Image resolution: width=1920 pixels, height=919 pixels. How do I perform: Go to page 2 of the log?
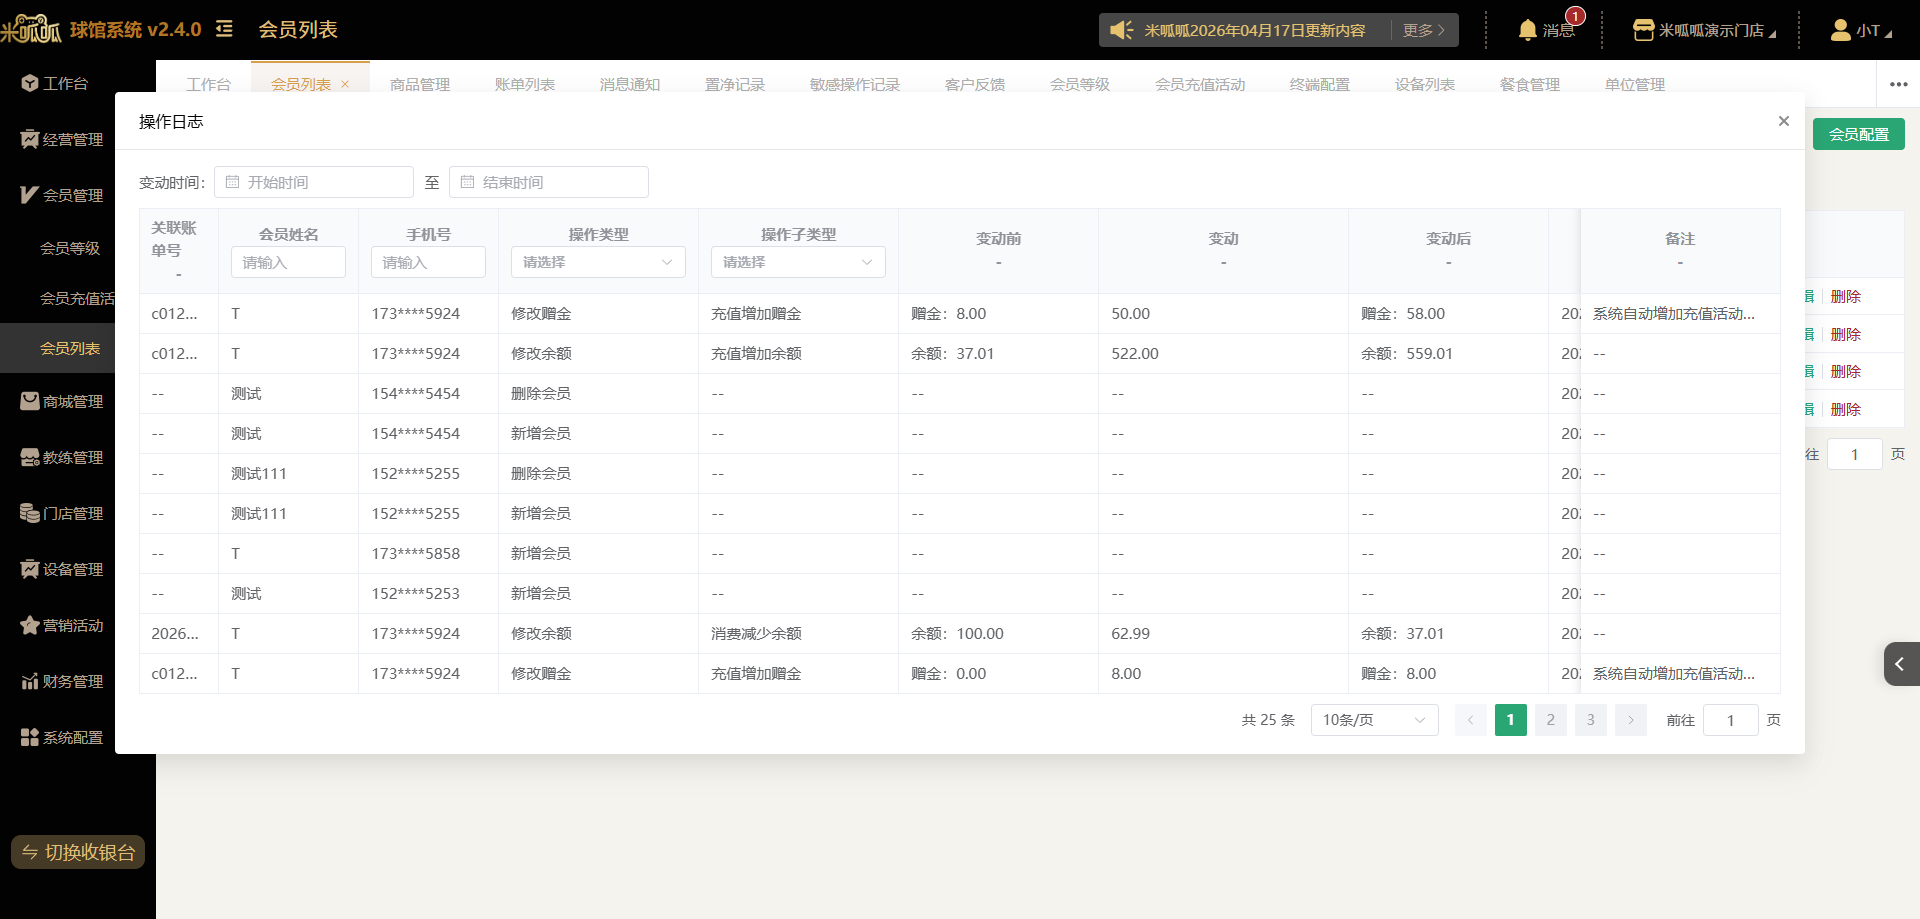pyautogui.click(x=1550, y=720)
